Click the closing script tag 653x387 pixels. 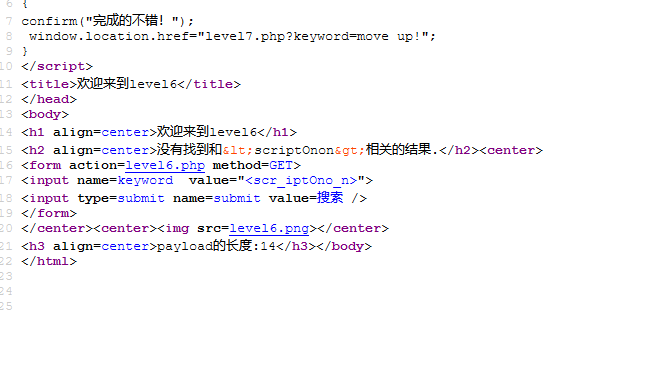pyautogui.click(x=57, y=66)
